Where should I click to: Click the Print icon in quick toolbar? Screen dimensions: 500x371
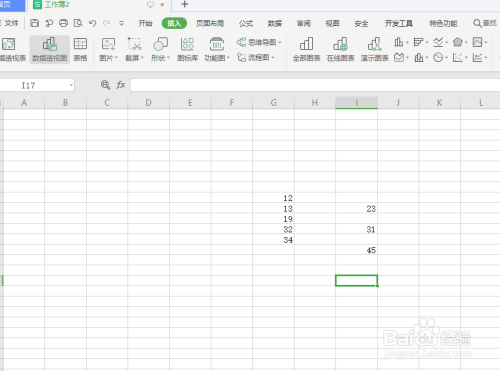(x=63, y=23)
